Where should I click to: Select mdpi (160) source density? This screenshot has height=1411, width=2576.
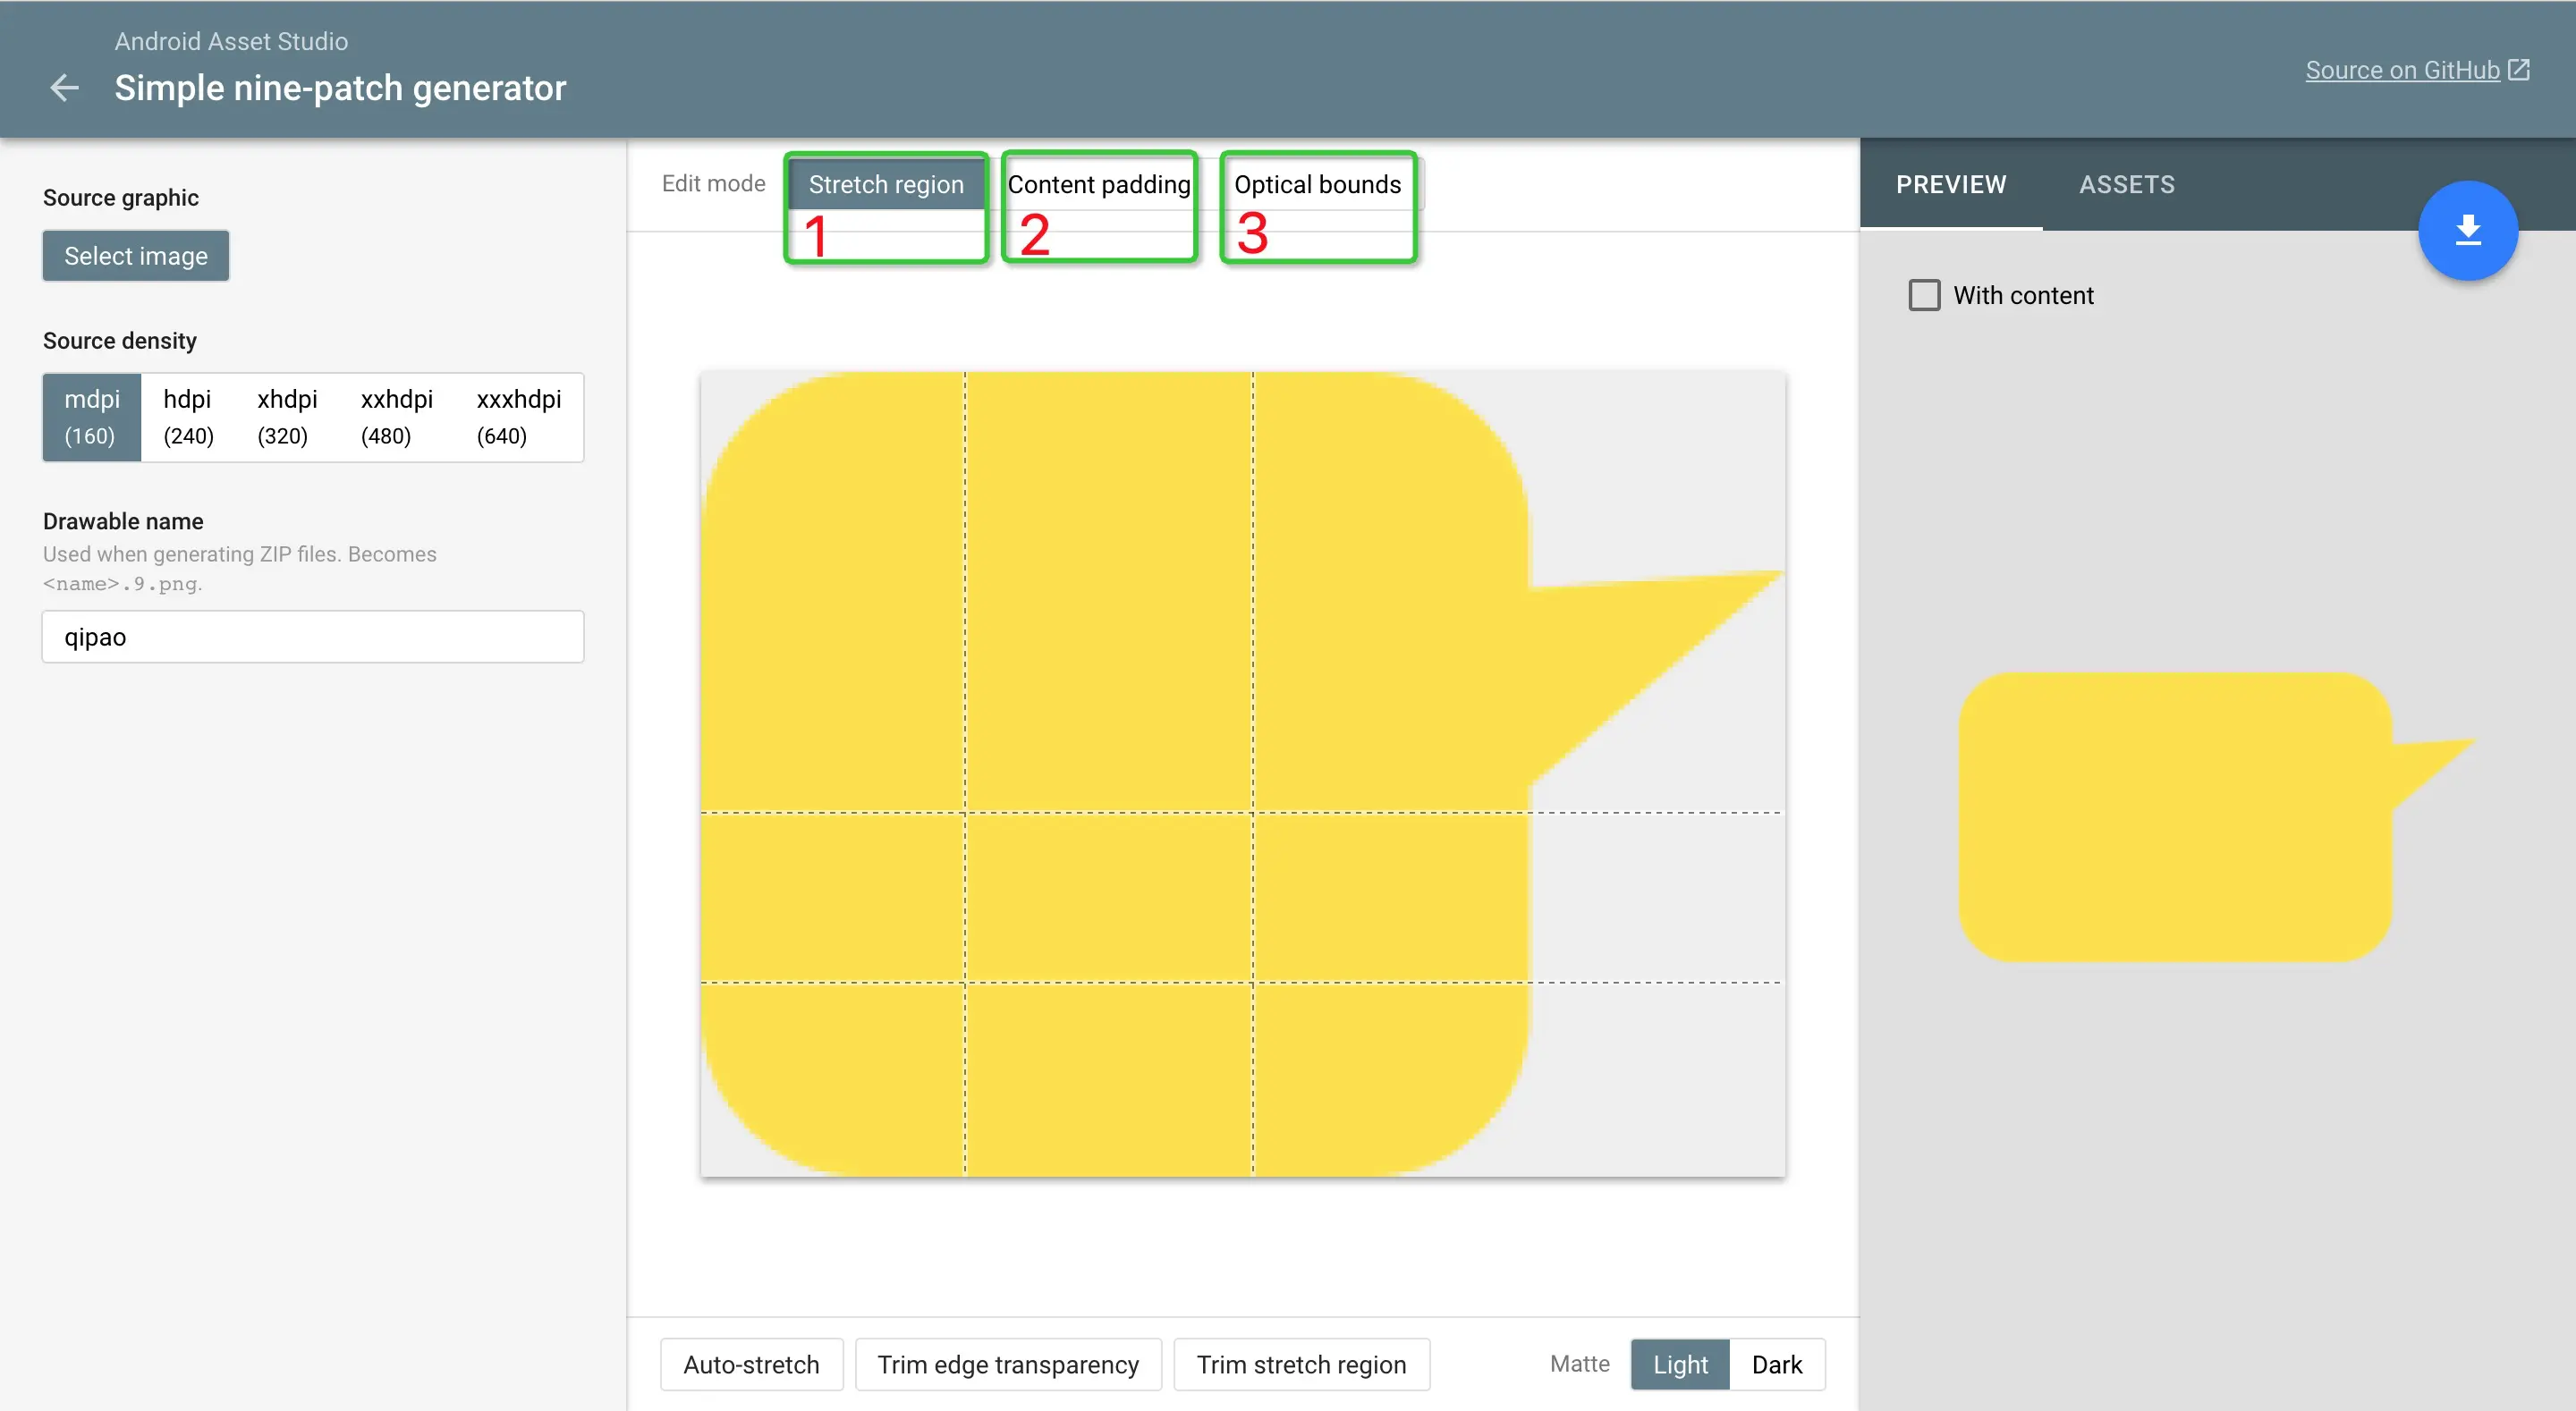[x=91, y=417]
